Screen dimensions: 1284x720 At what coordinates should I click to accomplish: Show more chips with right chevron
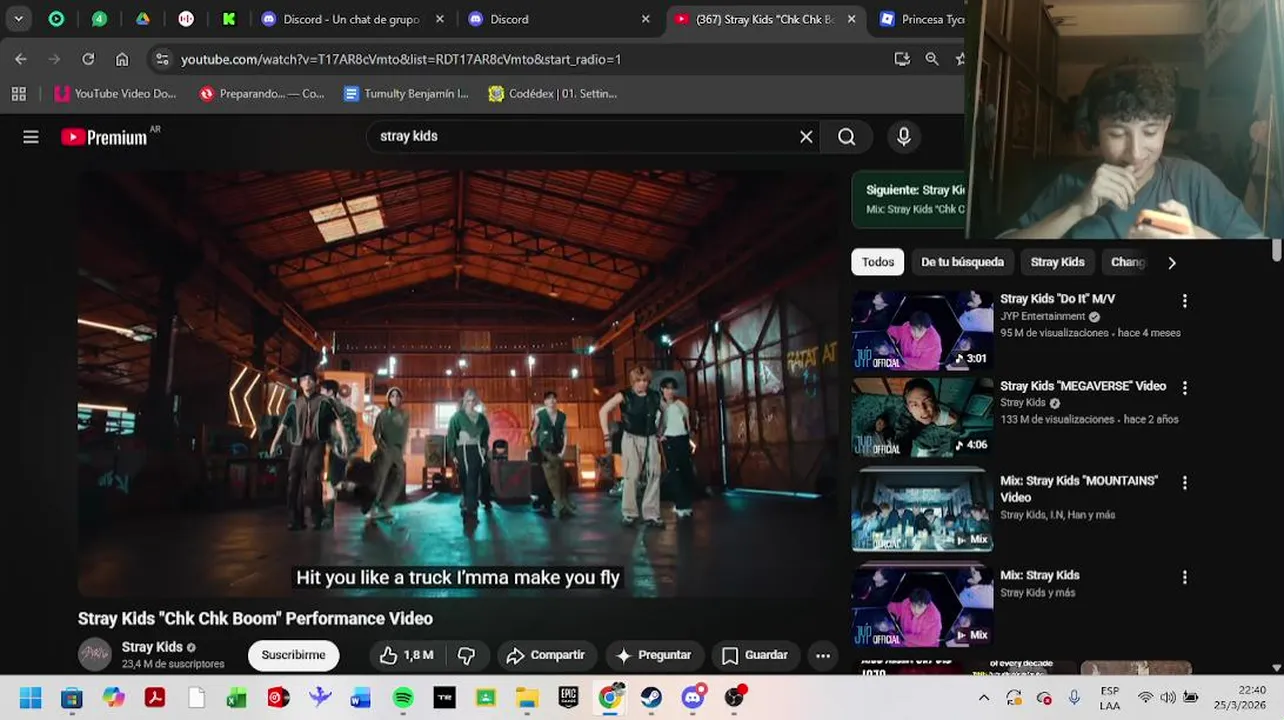(1172, 262)
